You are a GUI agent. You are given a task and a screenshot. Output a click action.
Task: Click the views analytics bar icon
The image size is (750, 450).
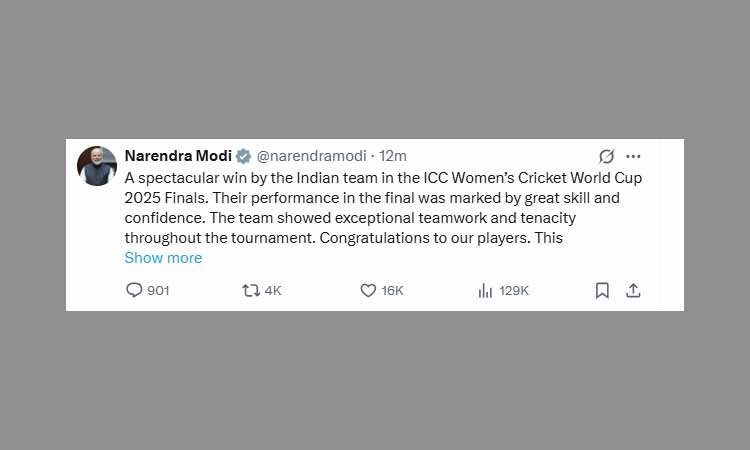pos(485,290)
